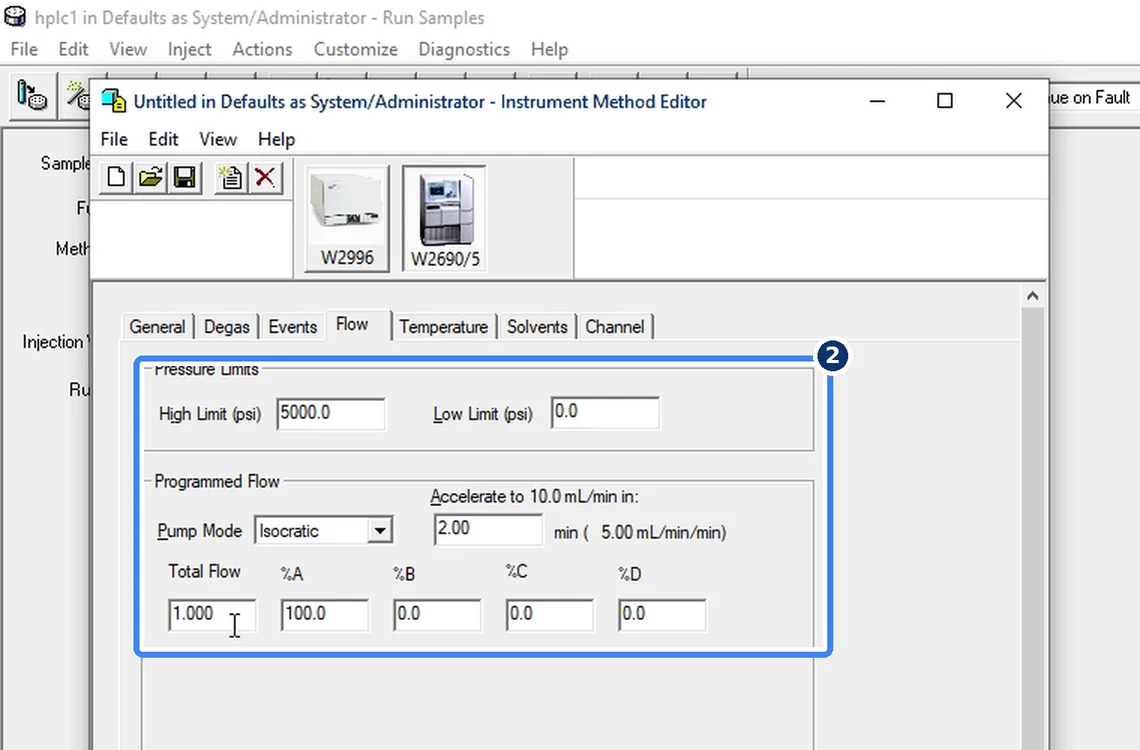The width and height of the screenshot is (1140, 750).
Task: Click the scrollbar up arrow in editor
Action: pyautogui.click(x=1032, y=297)
